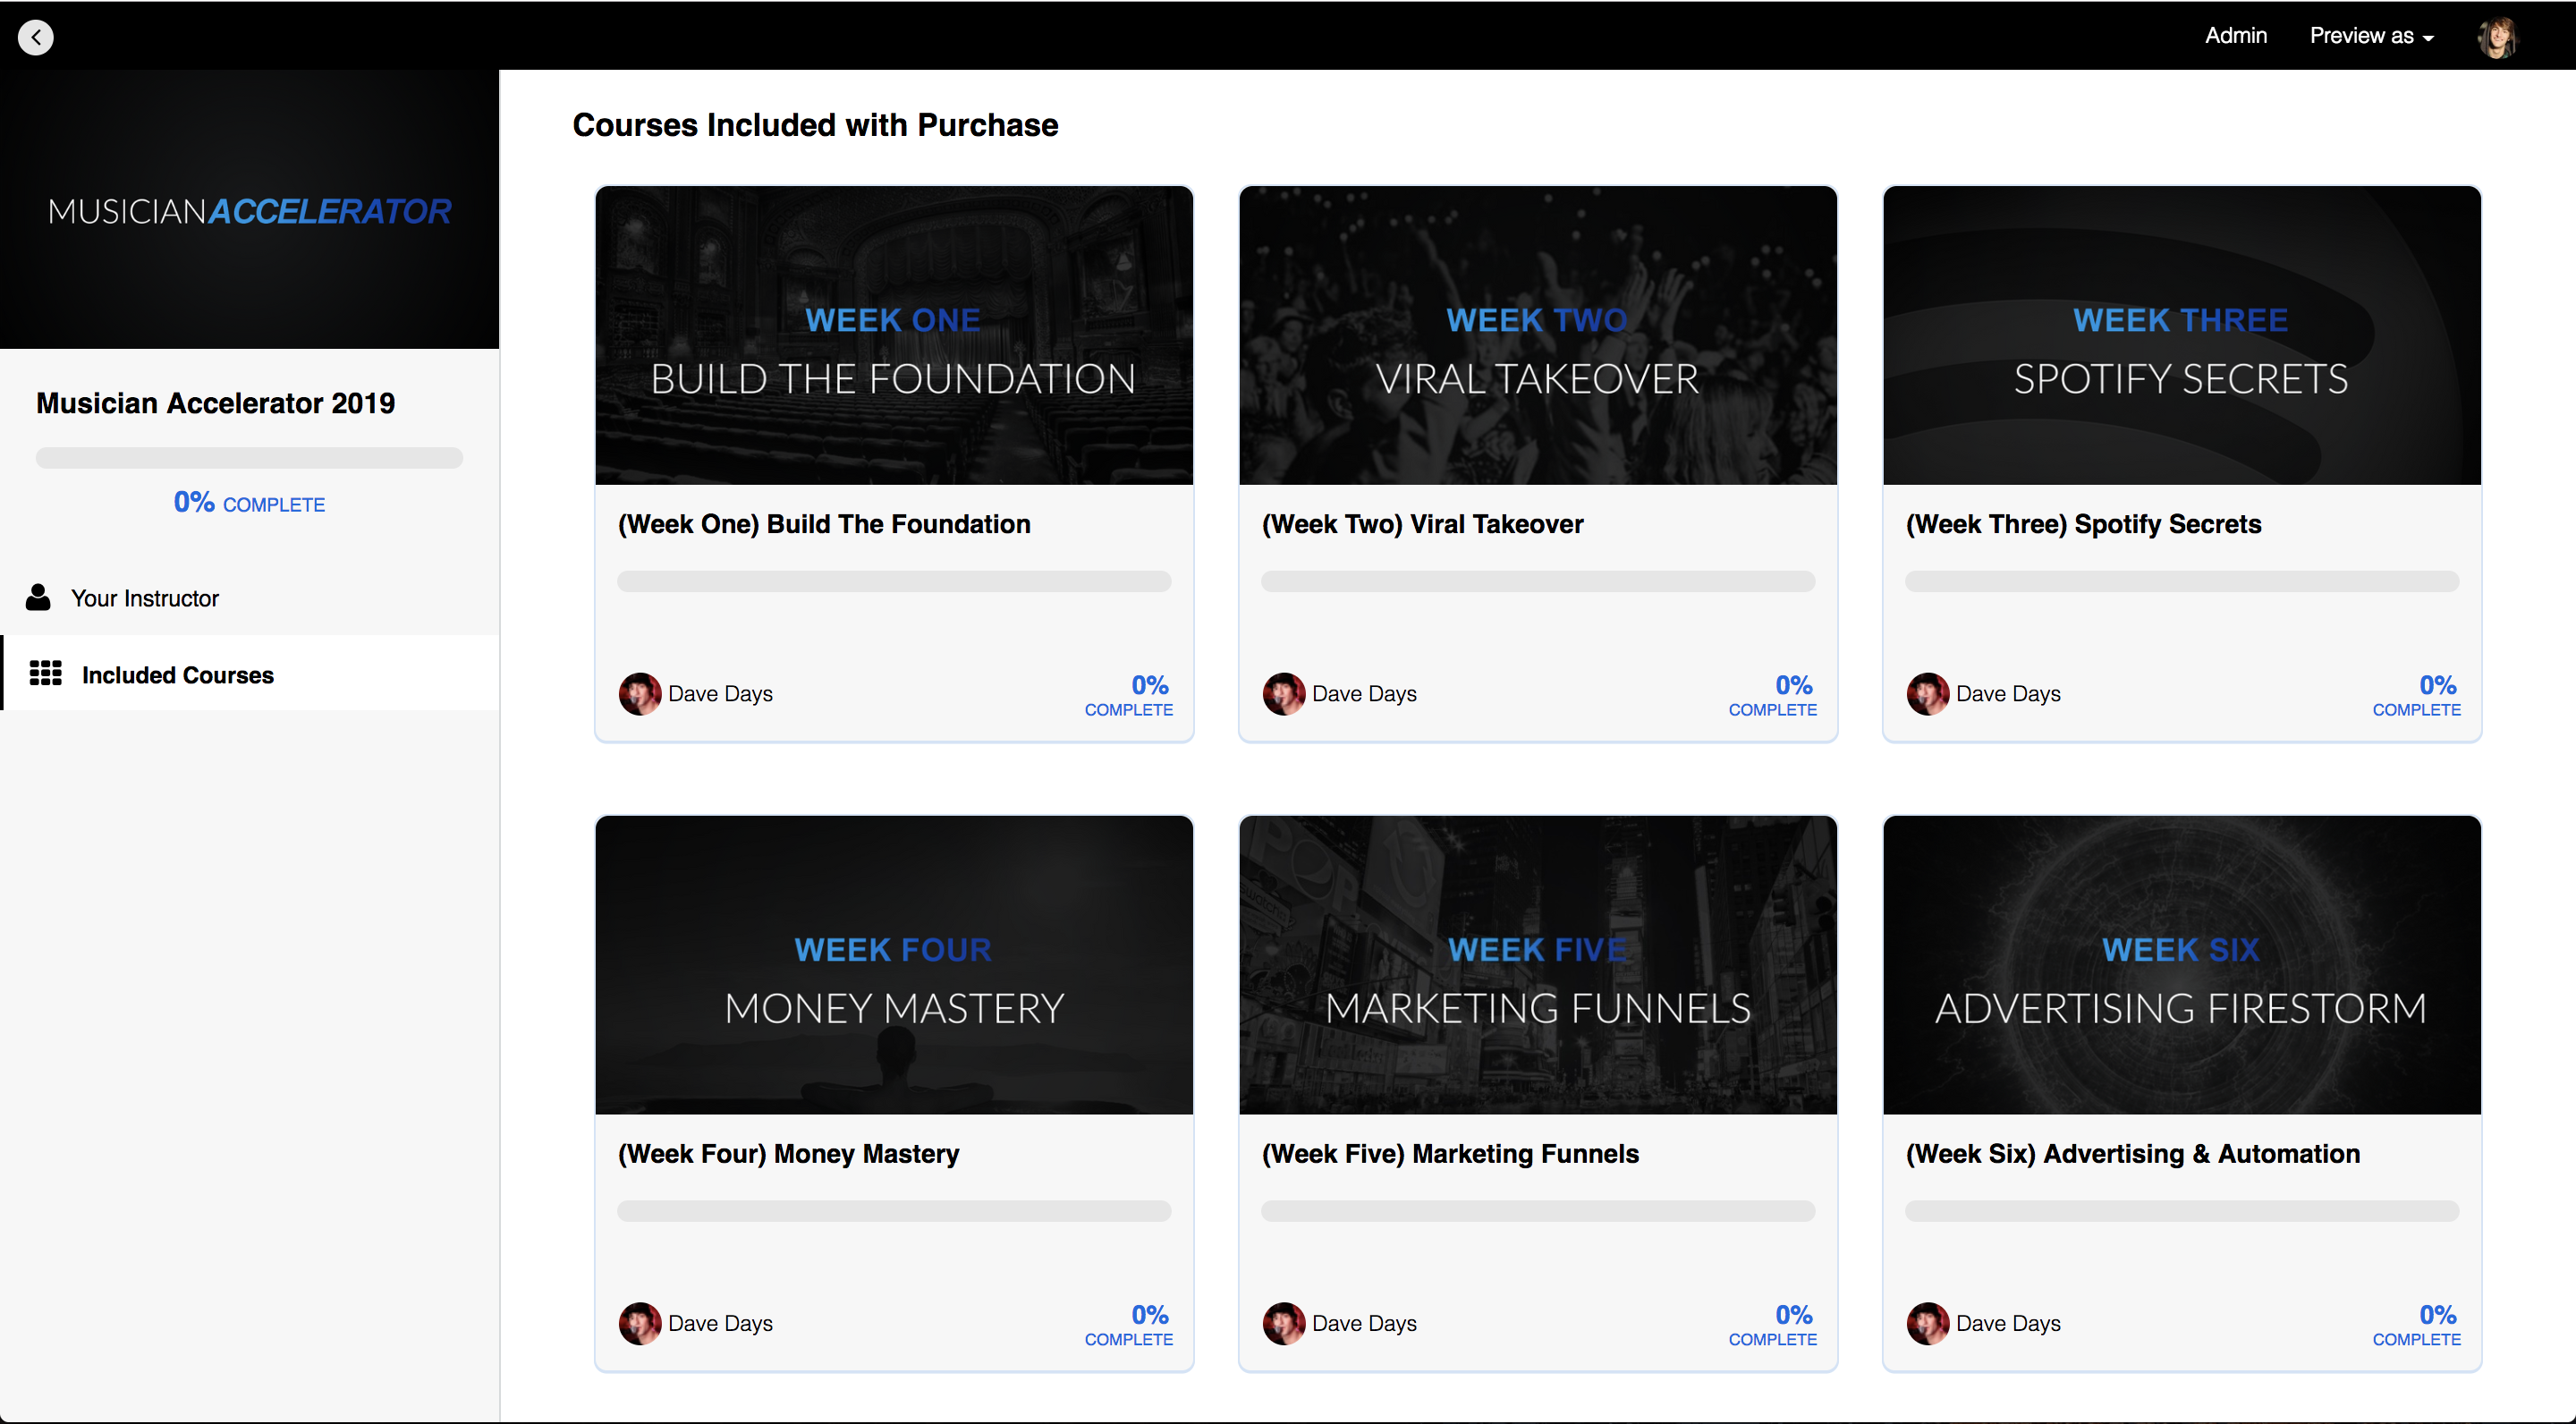The image size is (2576, 1424).
Task: Click (Week Four) Money Mastery title
Action: pos(788,1154)
